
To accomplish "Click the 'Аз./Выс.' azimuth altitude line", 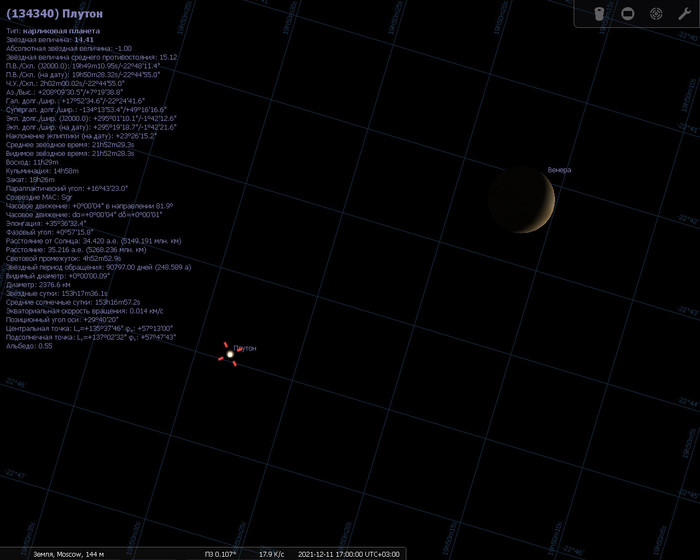I will click(x=64, y=92).
